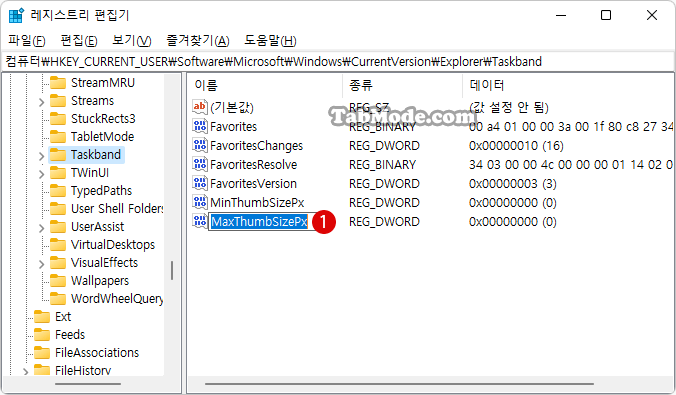Open the 도움말(H) menu

pos(270,41)
